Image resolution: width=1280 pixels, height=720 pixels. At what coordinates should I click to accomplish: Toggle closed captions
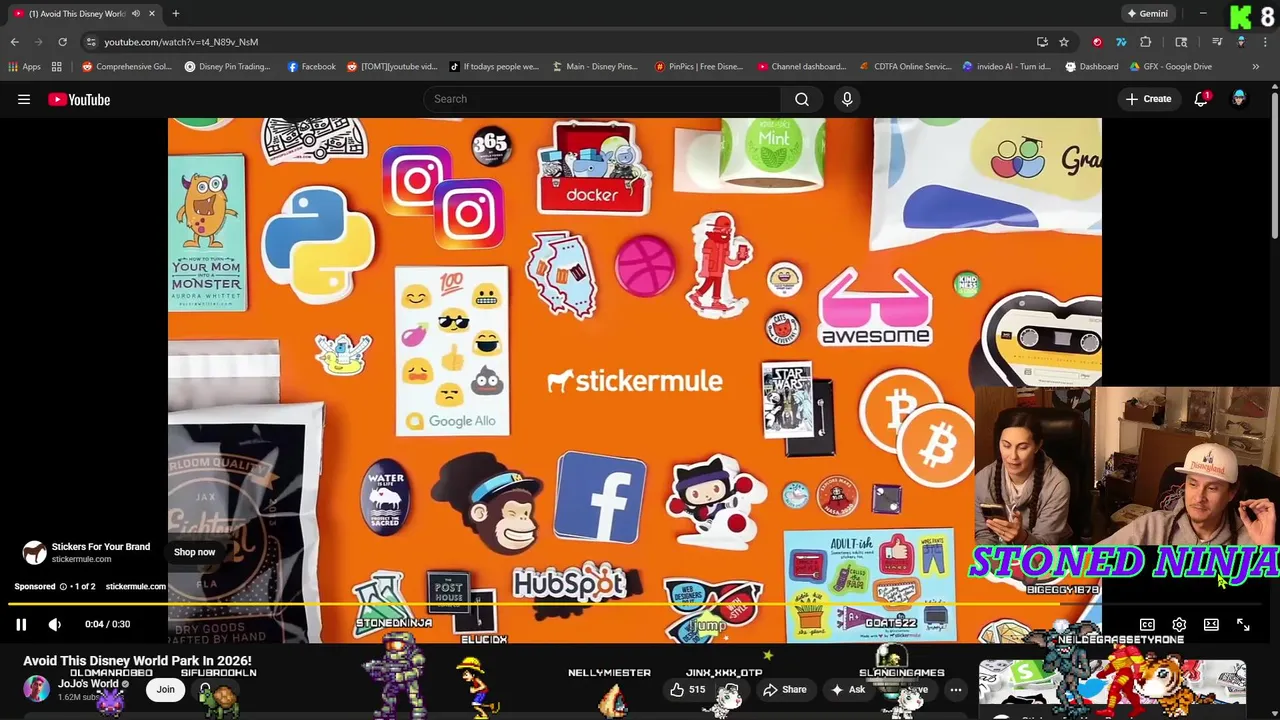pyautogui.click(x=1147, y=624)
